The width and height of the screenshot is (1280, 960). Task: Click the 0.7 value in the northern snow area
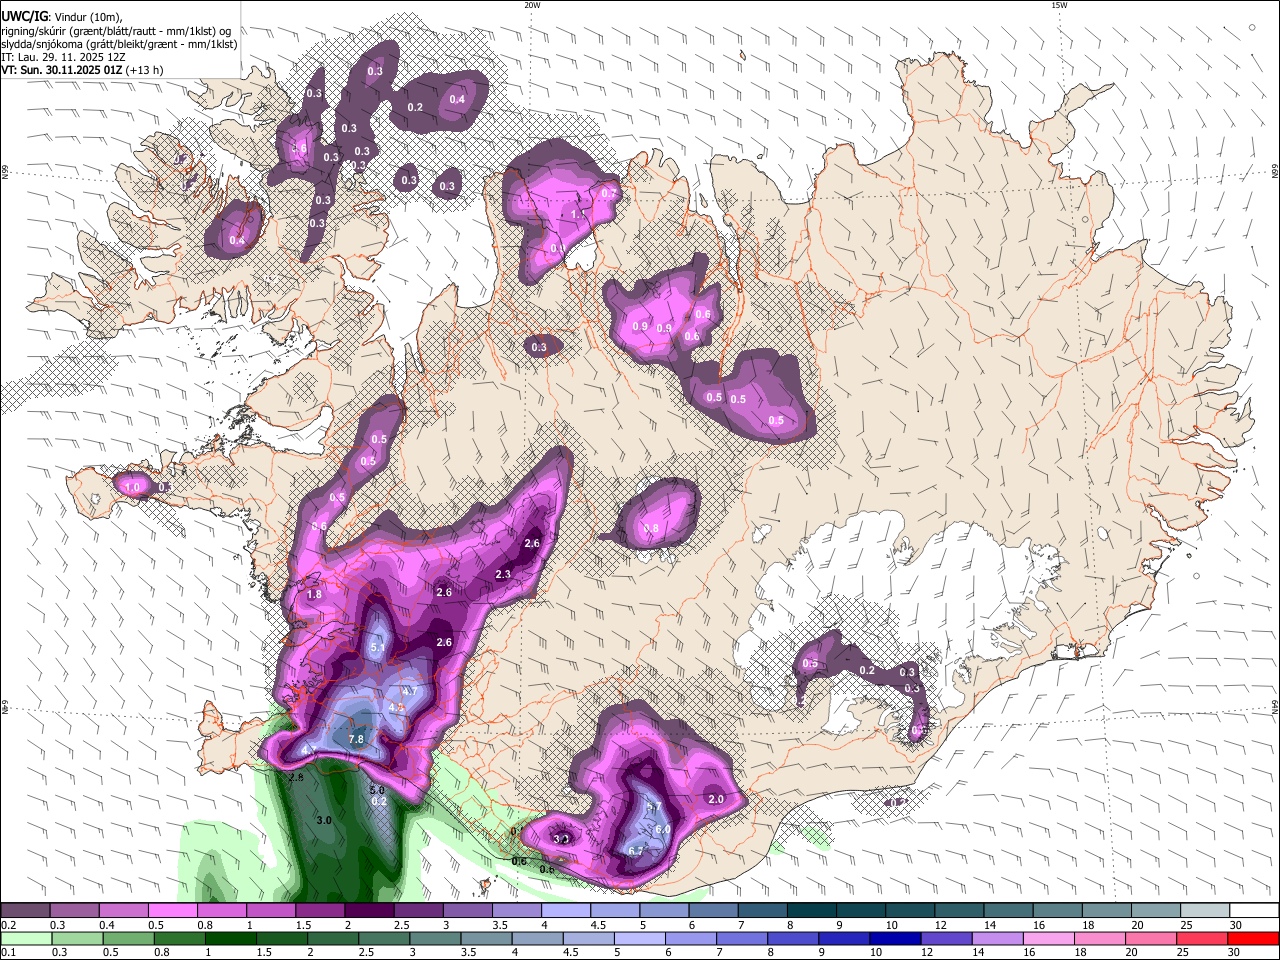point(607,193)
